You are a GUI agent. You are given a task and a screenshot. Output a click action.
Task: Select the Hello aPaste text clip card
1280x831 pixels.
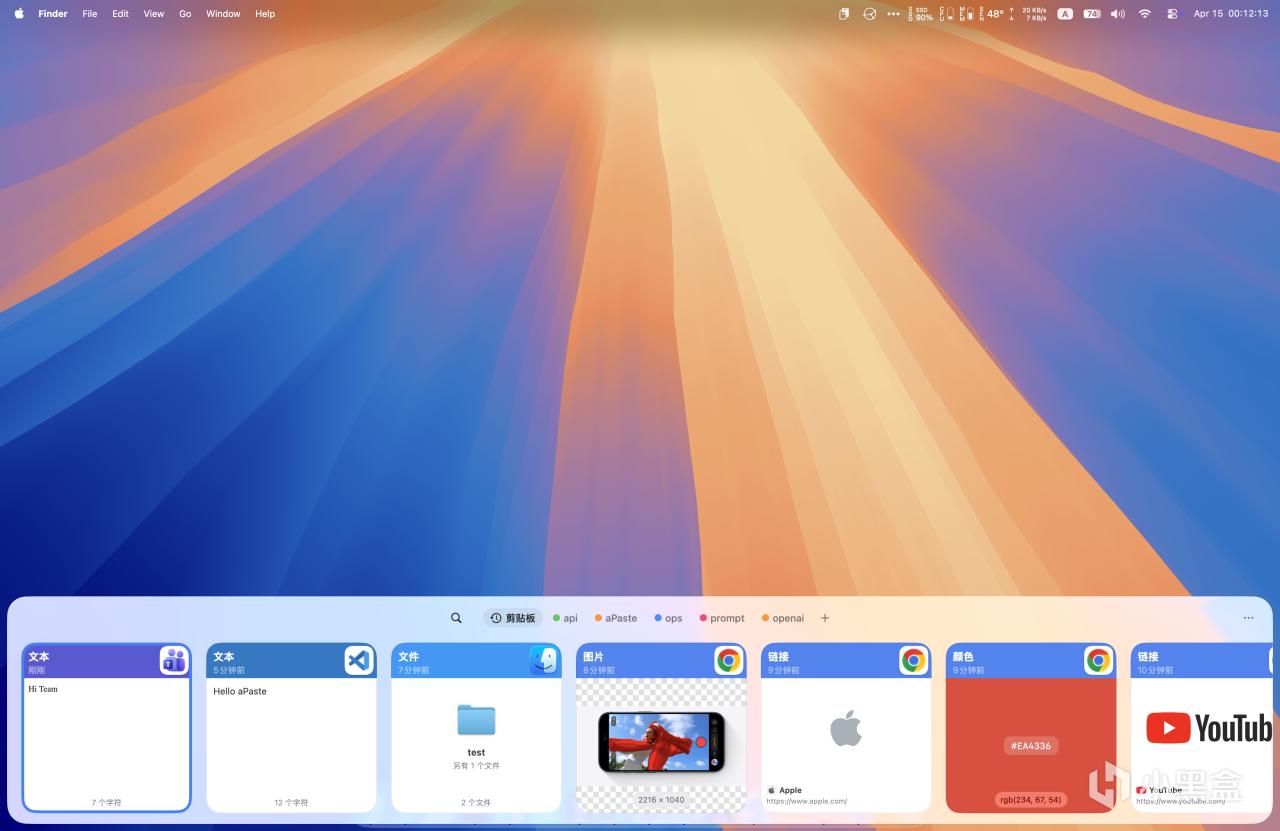click(x=291, y=727)
